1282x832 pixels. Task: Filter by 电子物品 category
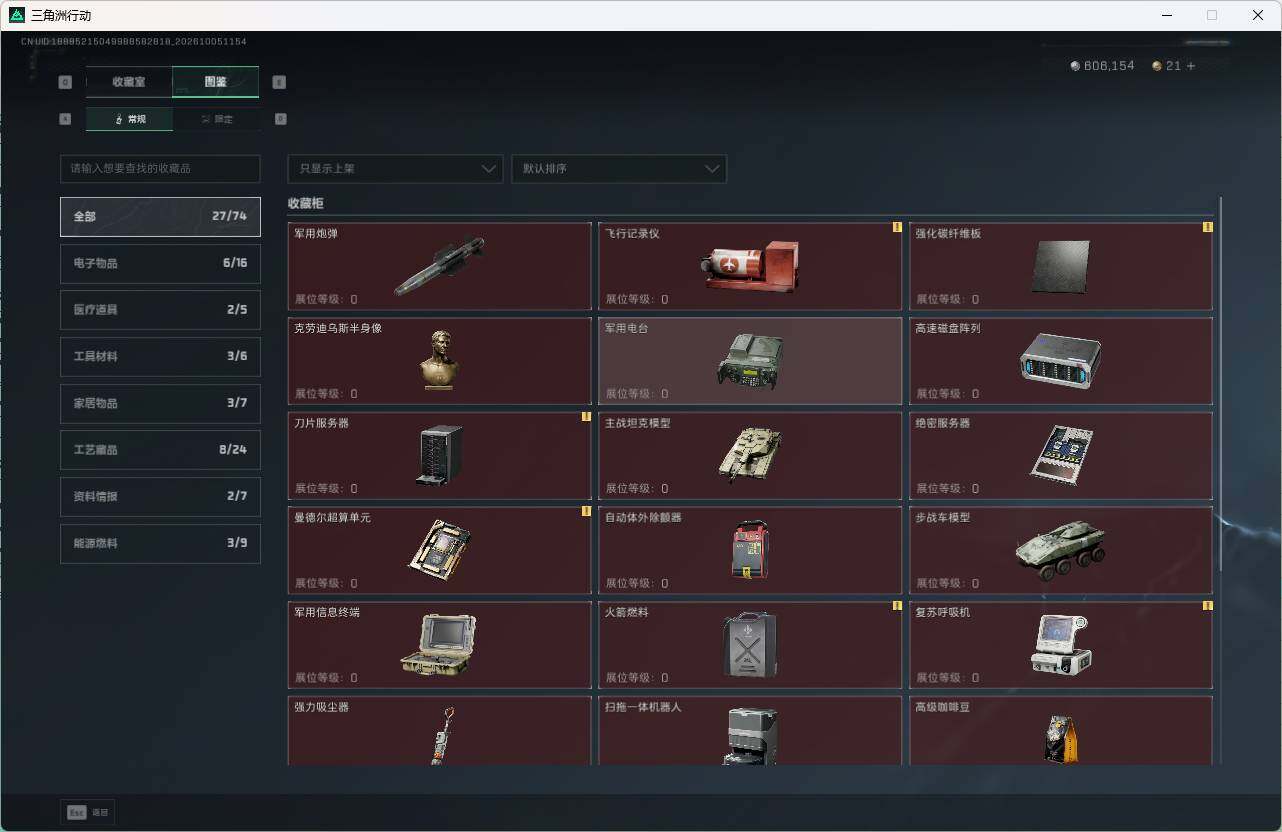160,263
